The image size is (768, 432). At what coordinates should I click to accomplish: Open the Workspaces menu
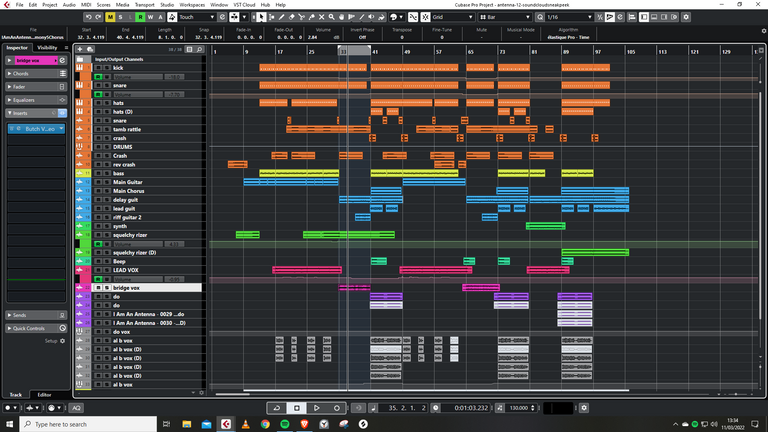pyautogui.click(x=192, y=5)
